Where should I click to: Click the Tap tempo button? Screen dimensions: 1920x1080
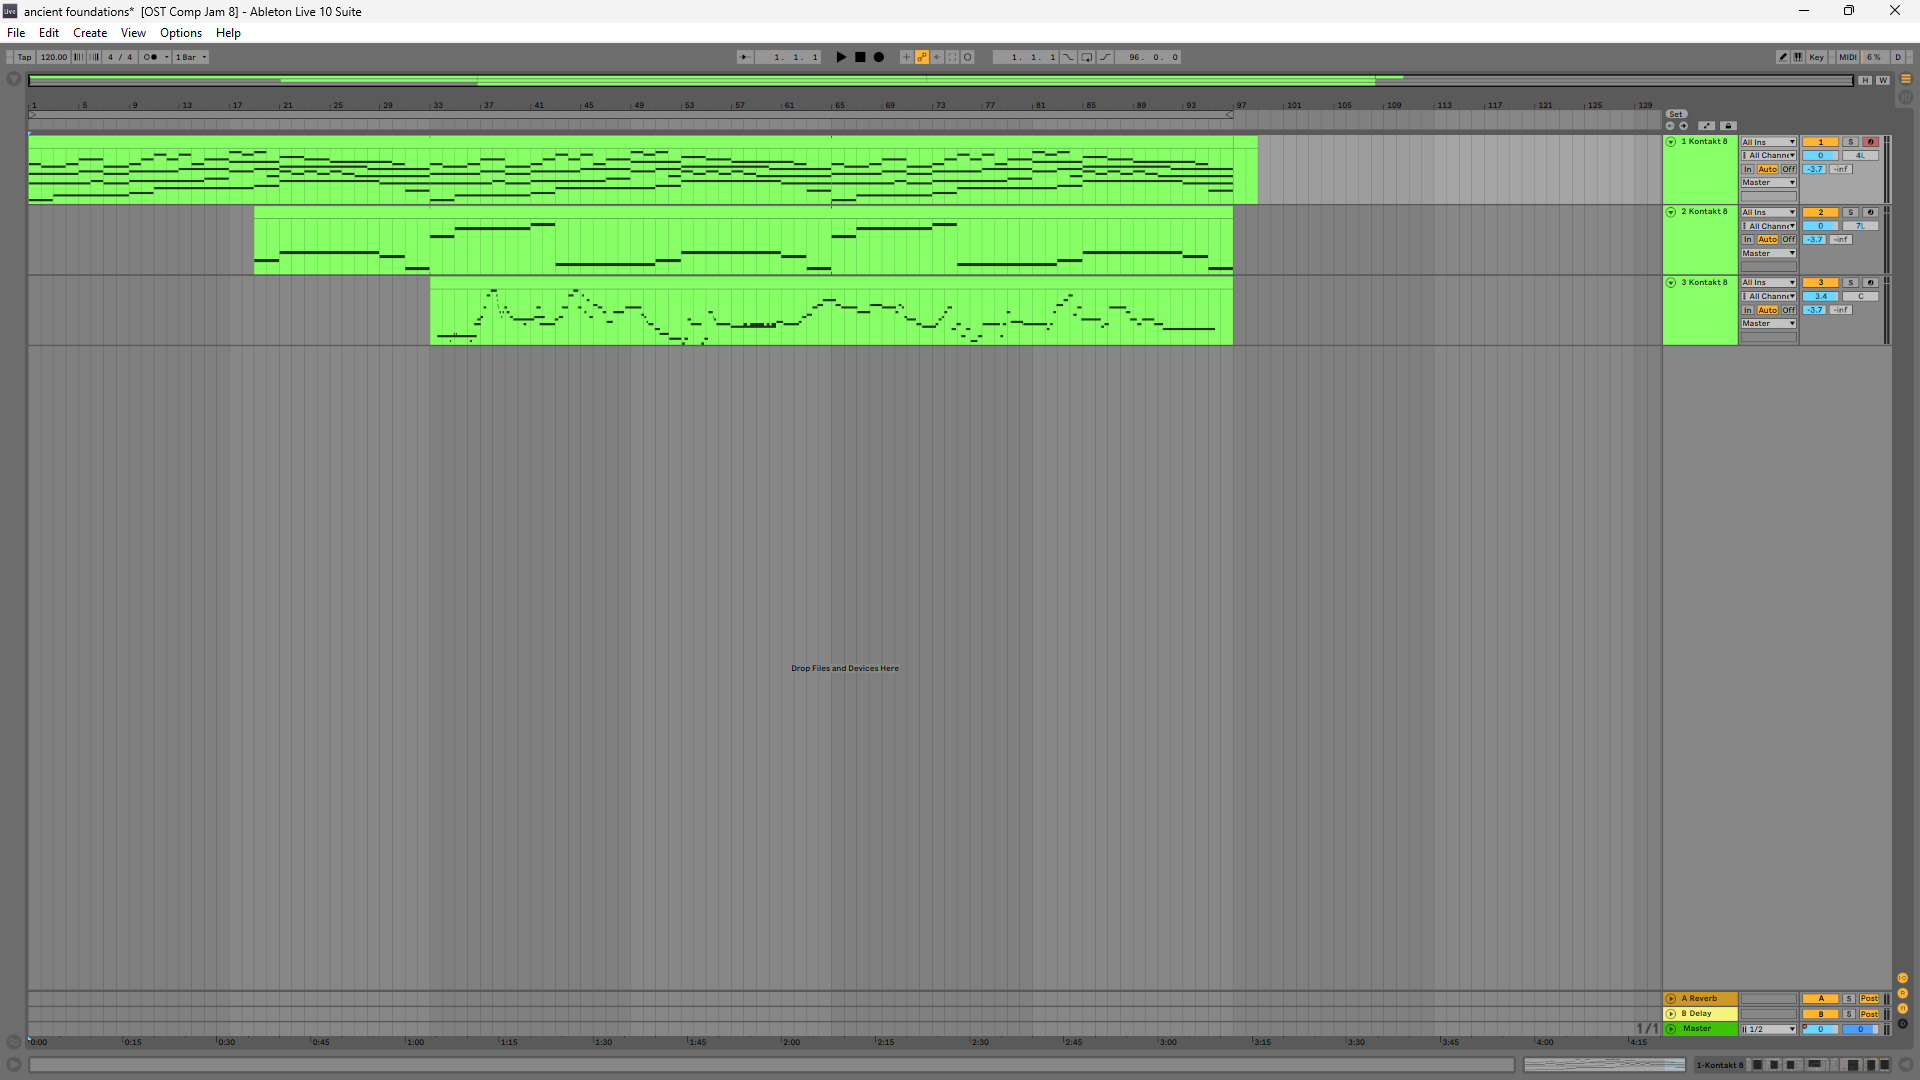pos(25,57)
